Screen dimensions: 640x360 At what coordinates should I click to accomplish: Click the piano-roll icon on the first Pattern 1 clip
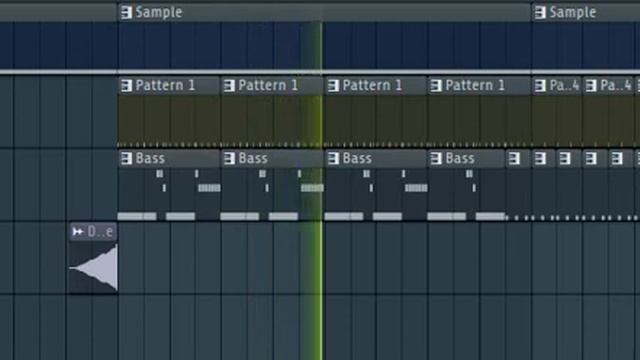(x=127, y=86)
